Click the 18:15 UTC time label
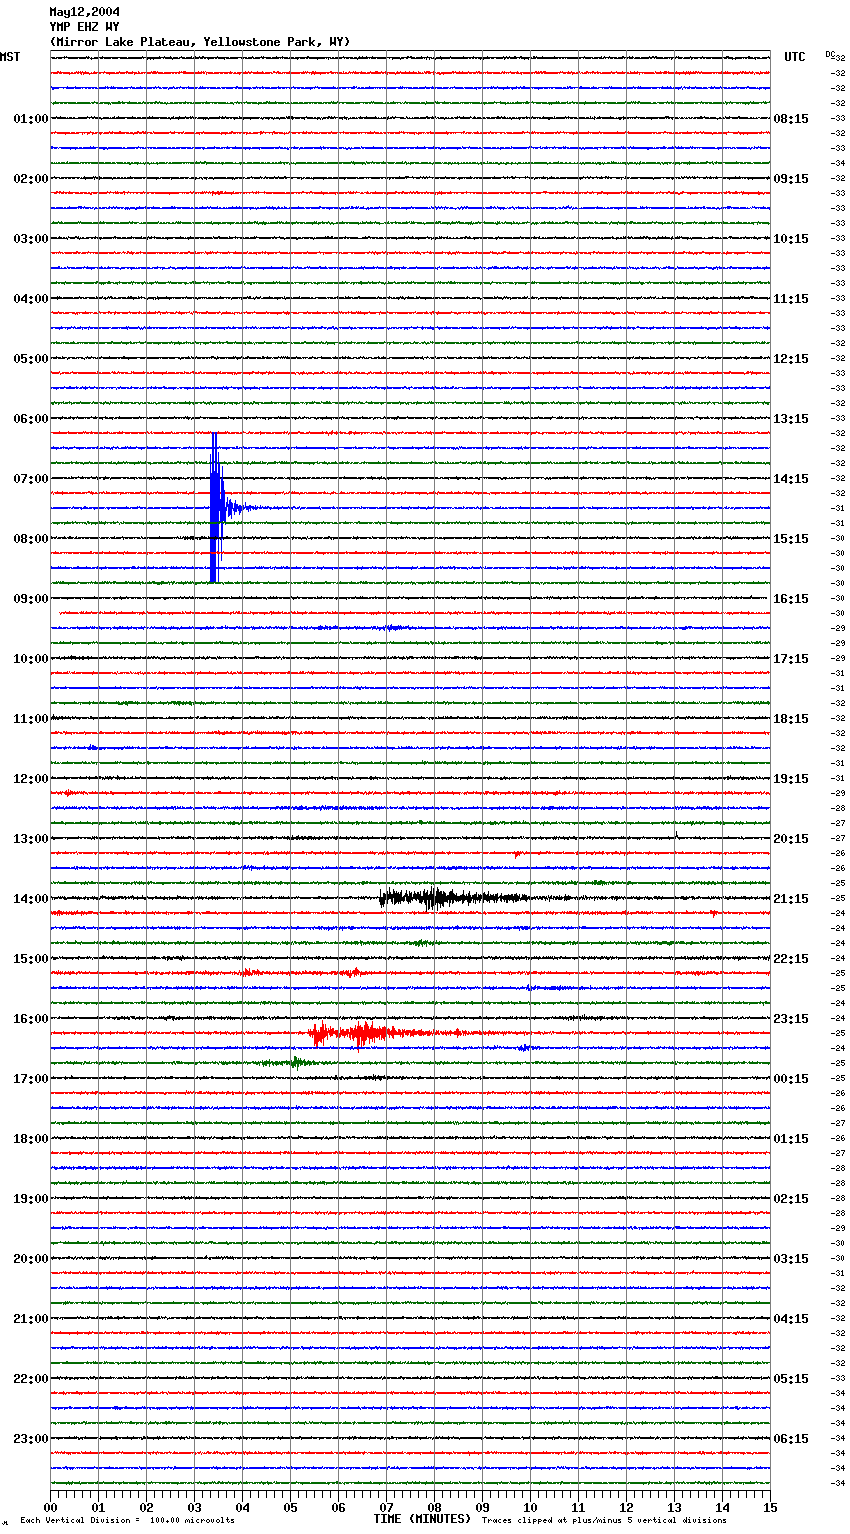The image size is (850, 1534). [791, 719]
